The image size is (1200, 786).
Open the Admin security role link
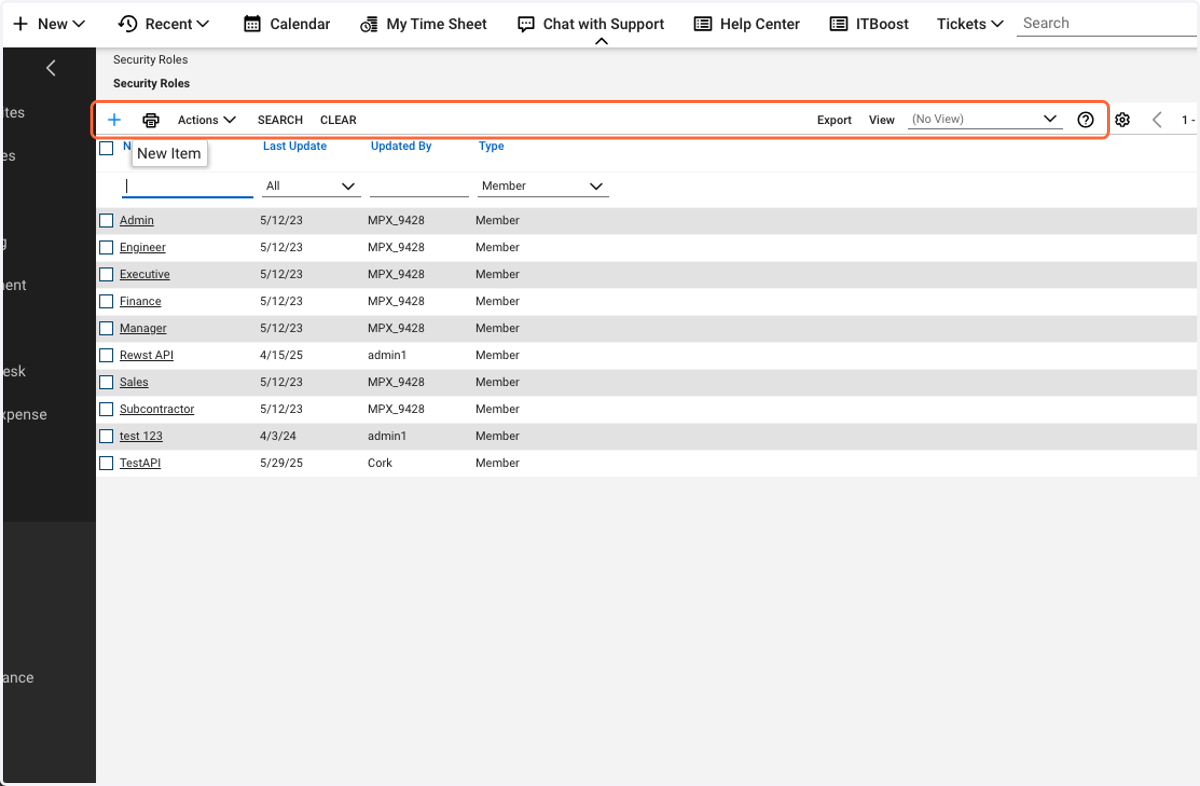(137, 220)
